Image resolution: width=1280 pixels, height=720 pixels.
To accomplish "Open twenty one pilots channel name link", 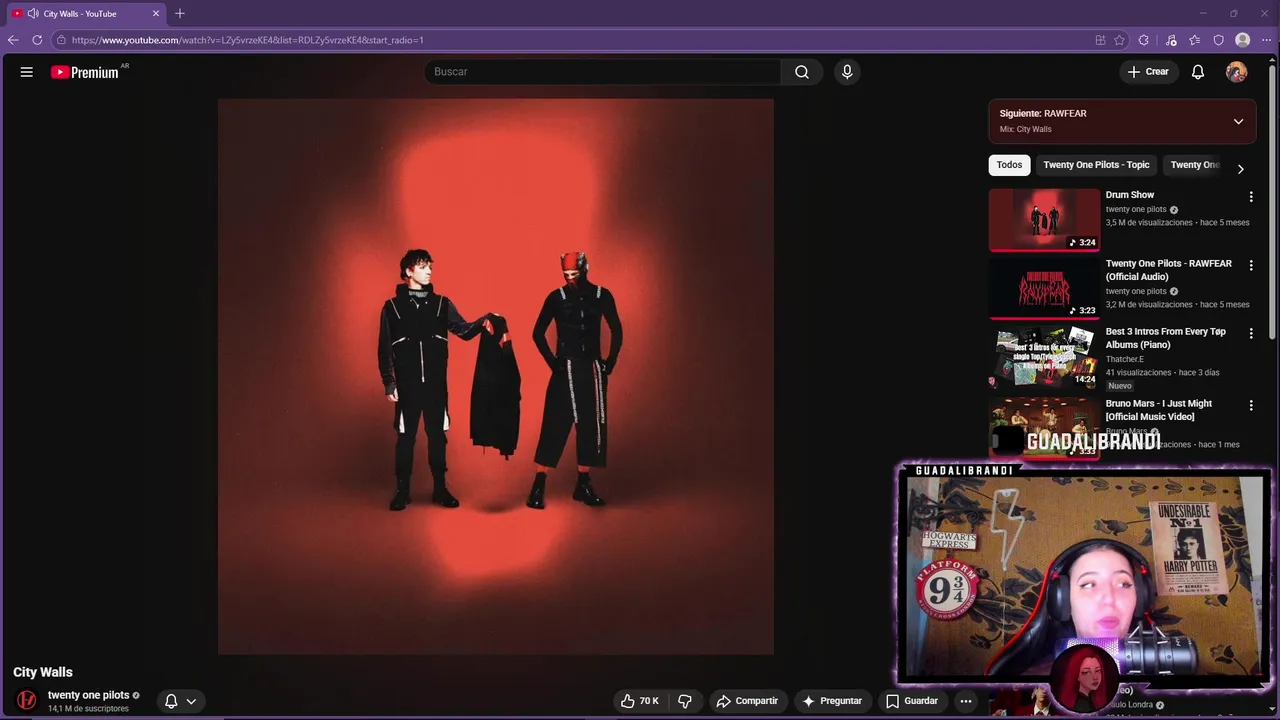I will (88, 695).
